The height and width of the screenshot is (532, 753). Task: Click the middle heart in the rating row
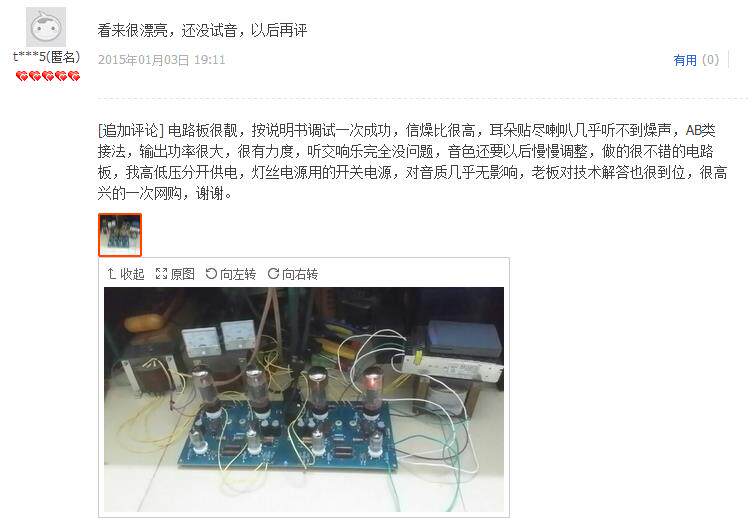click(x=48, y=76)
